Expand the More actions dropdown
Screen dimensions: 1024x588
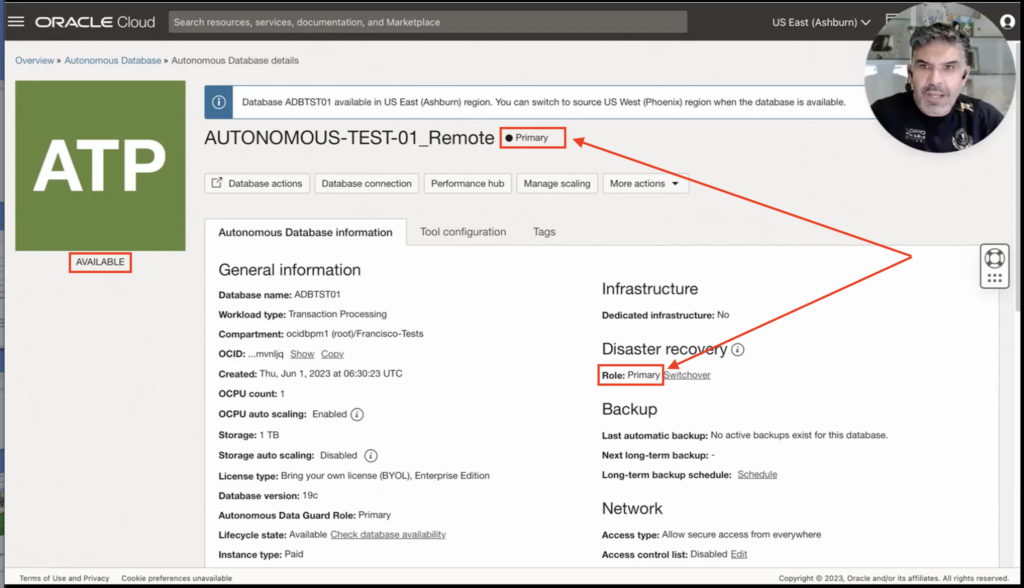[x=645, y=184]
